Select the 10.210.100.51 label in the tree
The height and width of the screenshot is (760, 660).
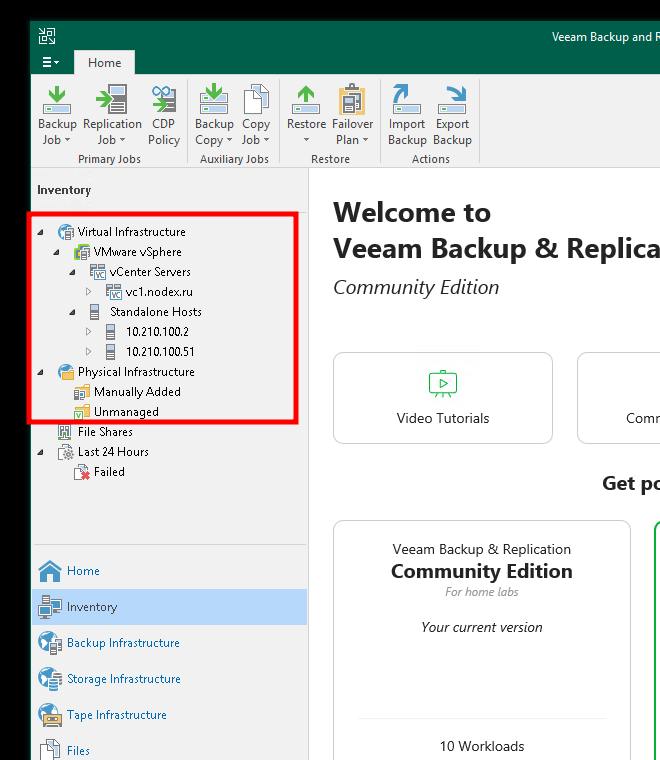click(x=160, y=352)
